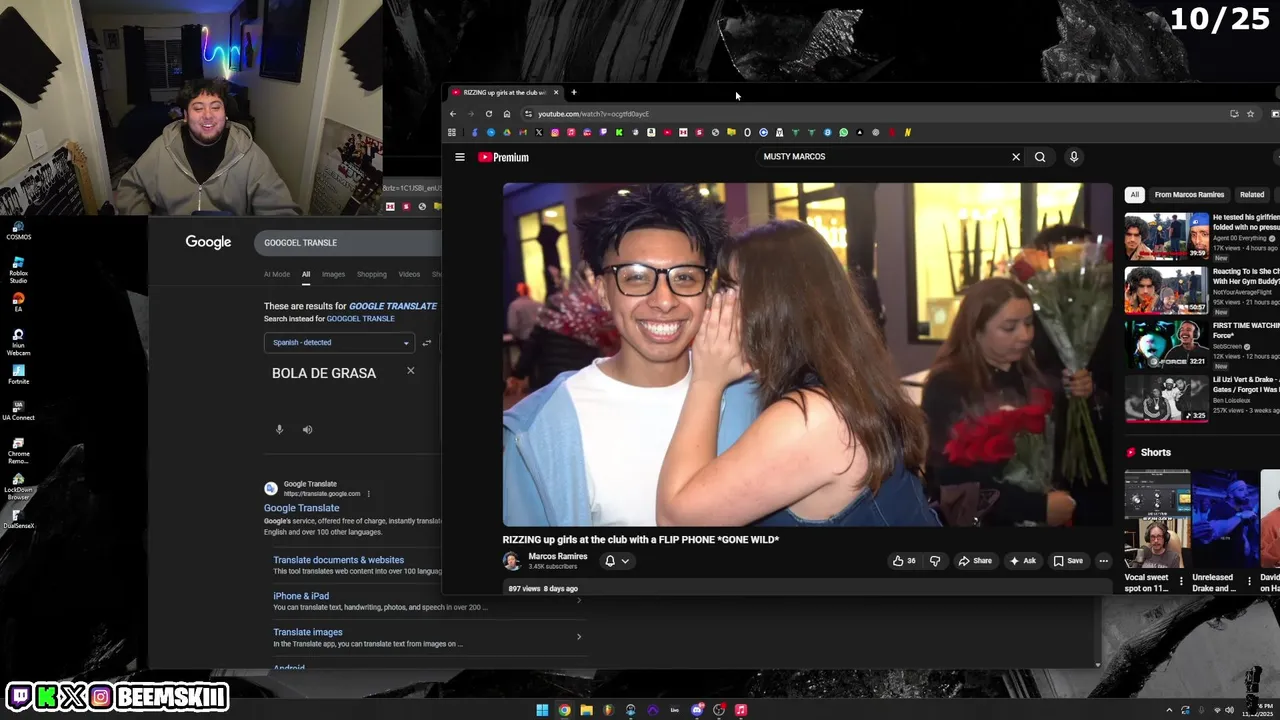Clear the MUSTY MARCOS search text
This screenshot has height=720, width=1280.
1016,157
